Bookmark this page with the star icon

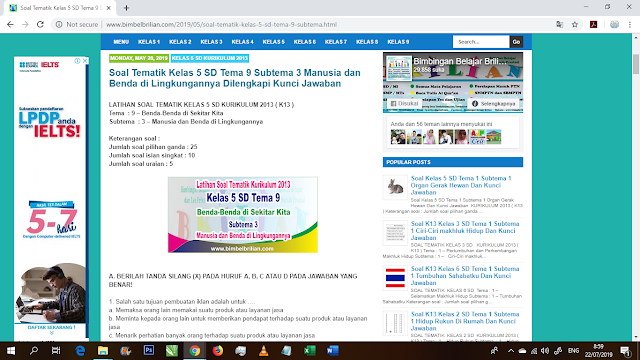coord(575,24)
